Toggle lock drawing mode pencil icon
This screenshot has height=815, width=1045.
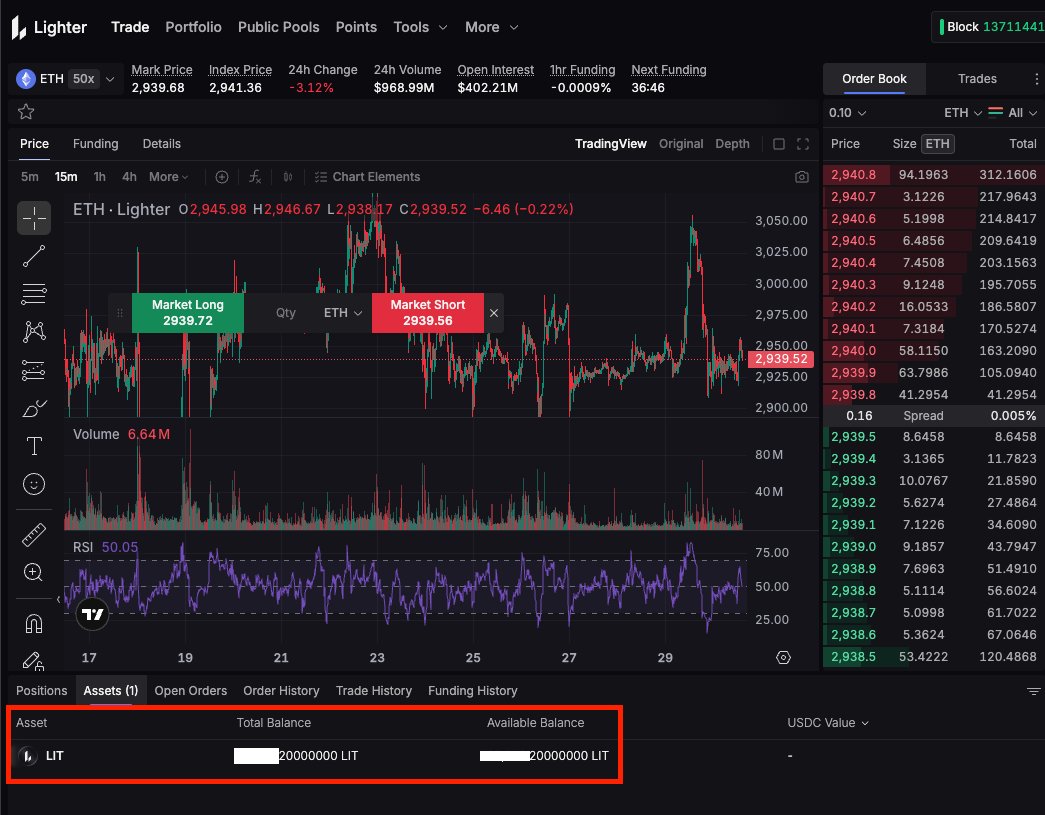[34, 661]
